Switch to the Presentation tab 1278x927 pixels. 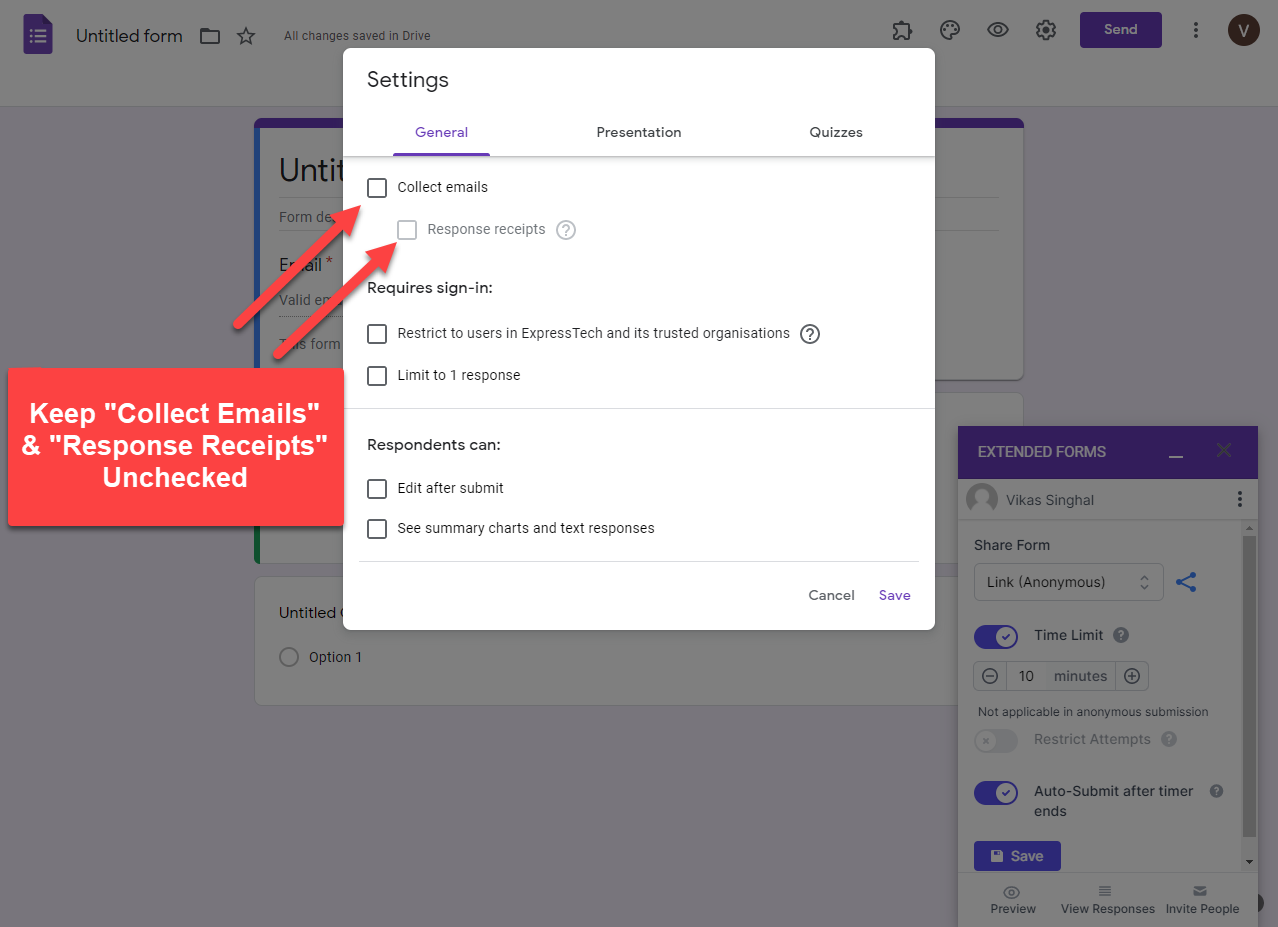[638, 132]
